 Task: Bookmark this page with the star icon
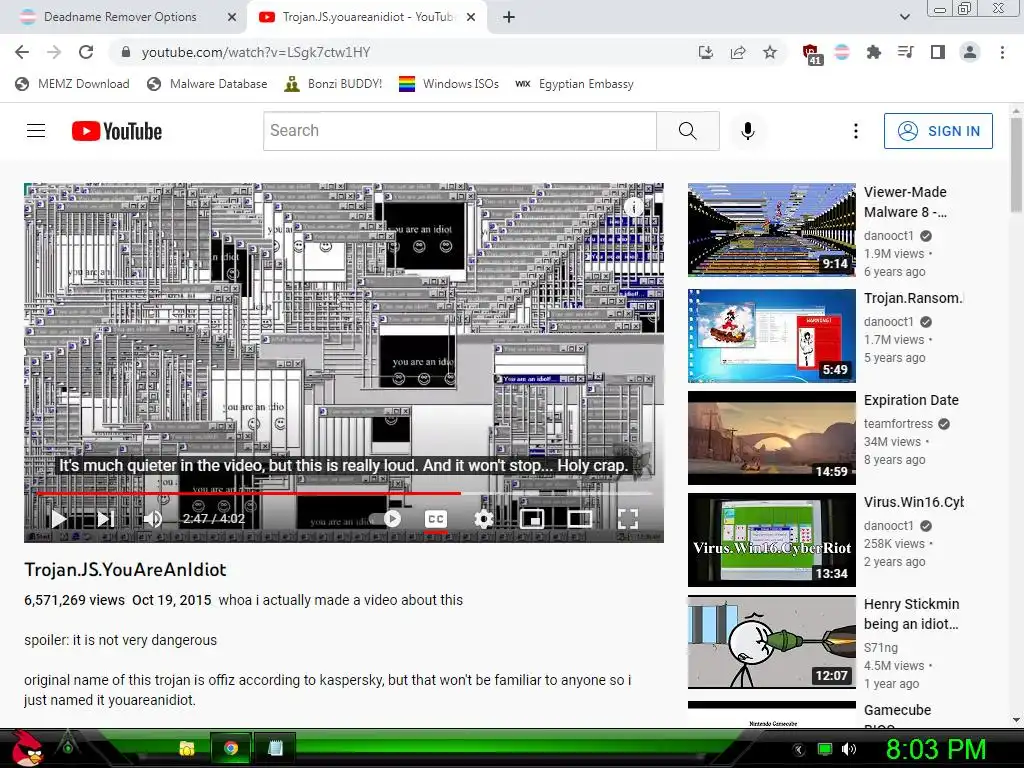(x=770, y=52)
